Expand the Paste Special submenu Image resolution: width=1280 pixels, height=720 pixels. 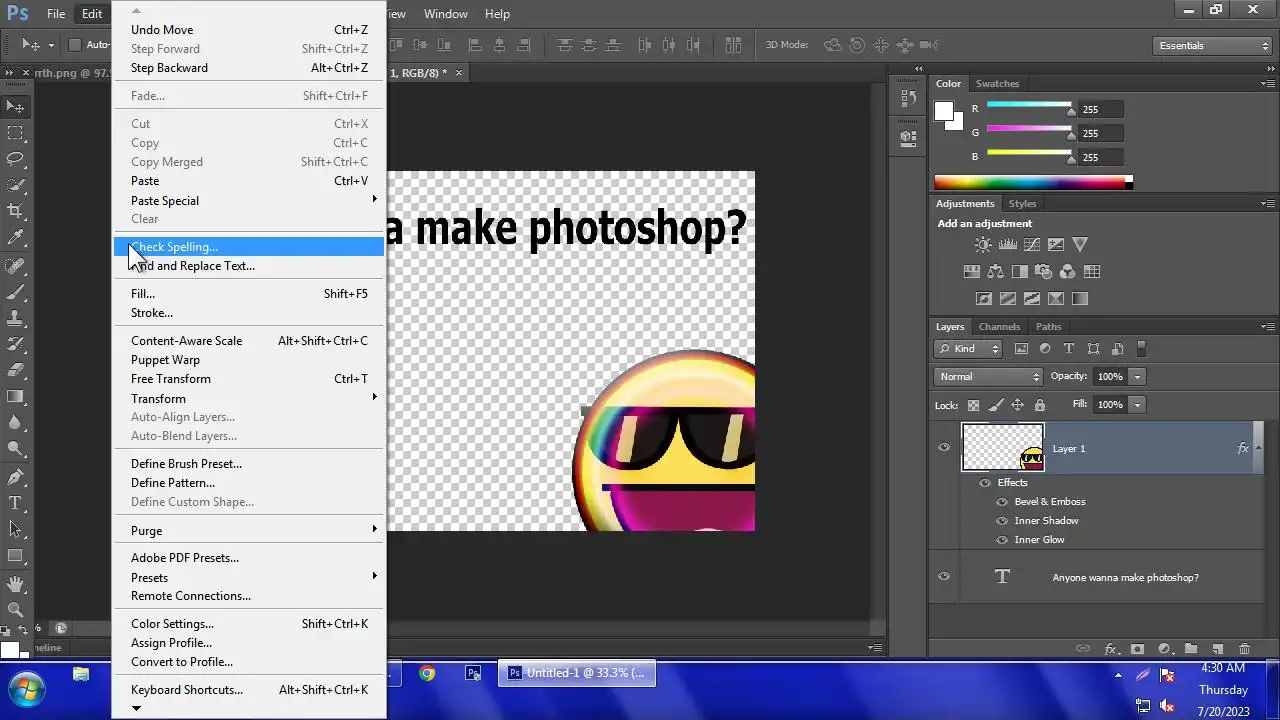click(x=249, y=201)
